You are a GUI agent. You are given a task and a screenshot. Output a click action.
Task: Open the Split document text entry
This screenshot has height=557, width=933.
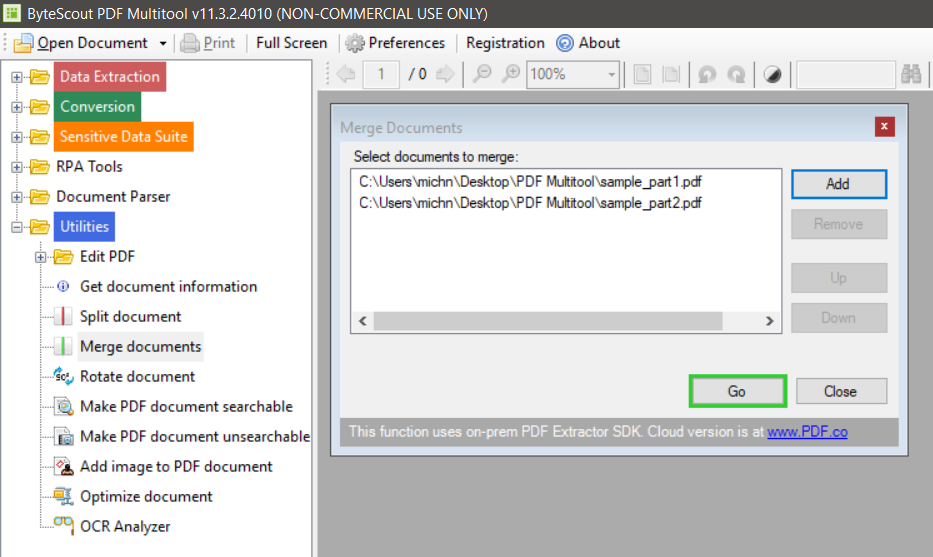click(130, 317)
